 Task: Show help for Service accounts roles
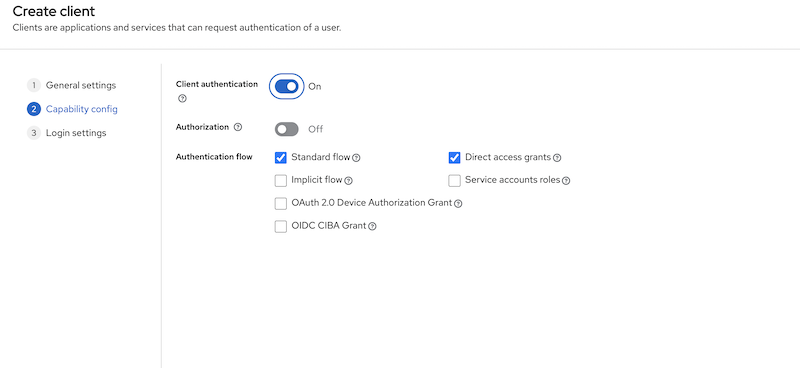566,181
